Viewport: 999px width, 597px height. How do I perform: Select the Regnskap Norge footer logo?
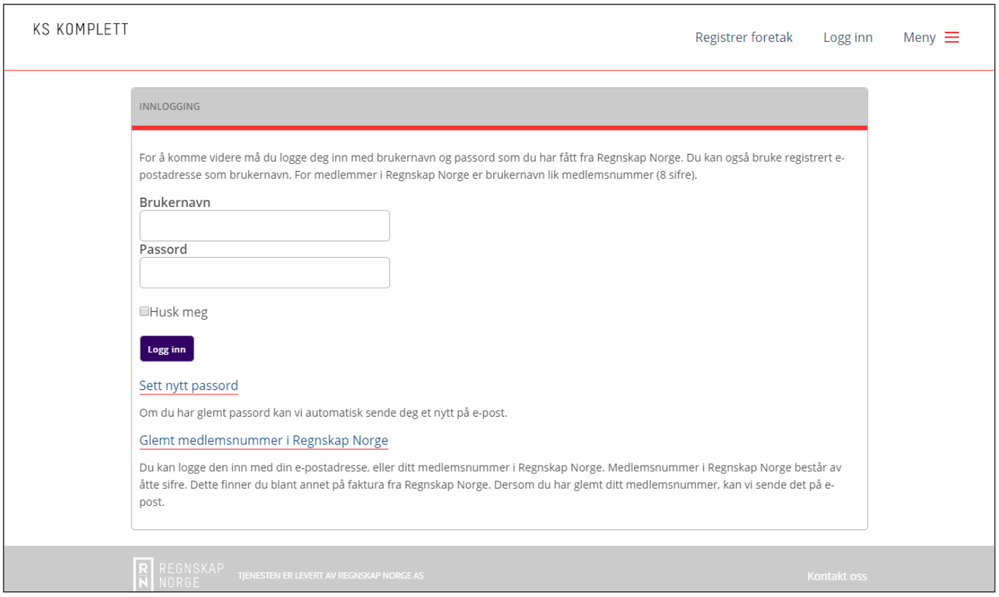click(178, 573)
